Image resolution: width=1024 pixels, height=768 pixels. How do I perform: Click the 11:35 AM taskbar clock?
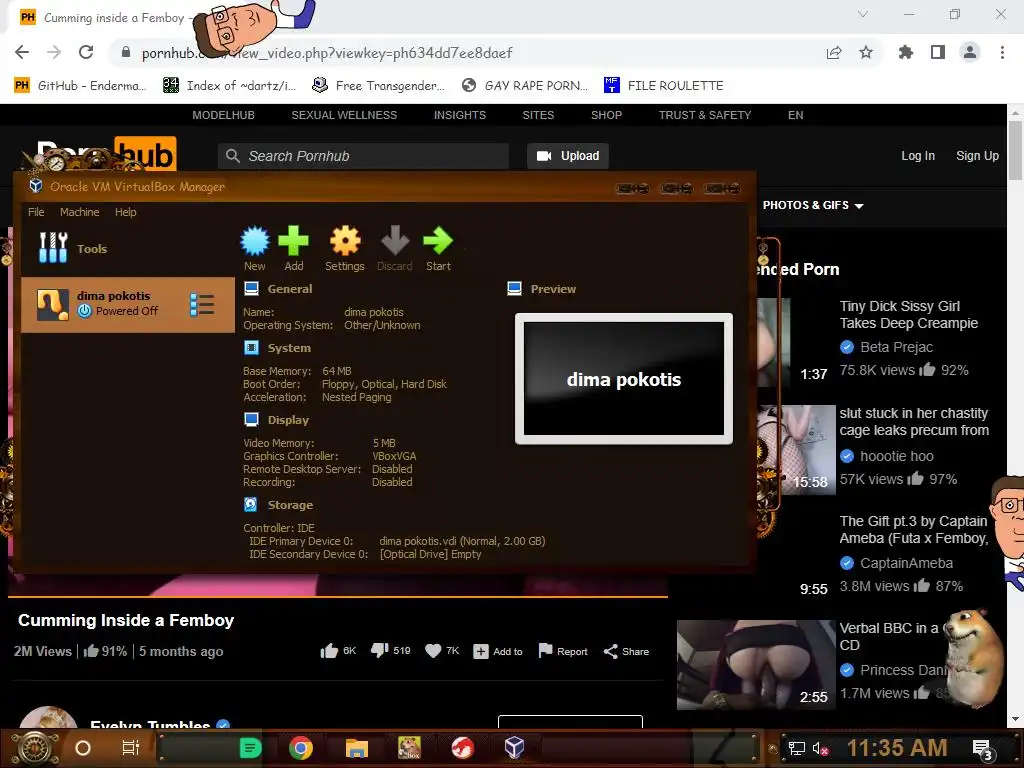[x=897, y=748]
